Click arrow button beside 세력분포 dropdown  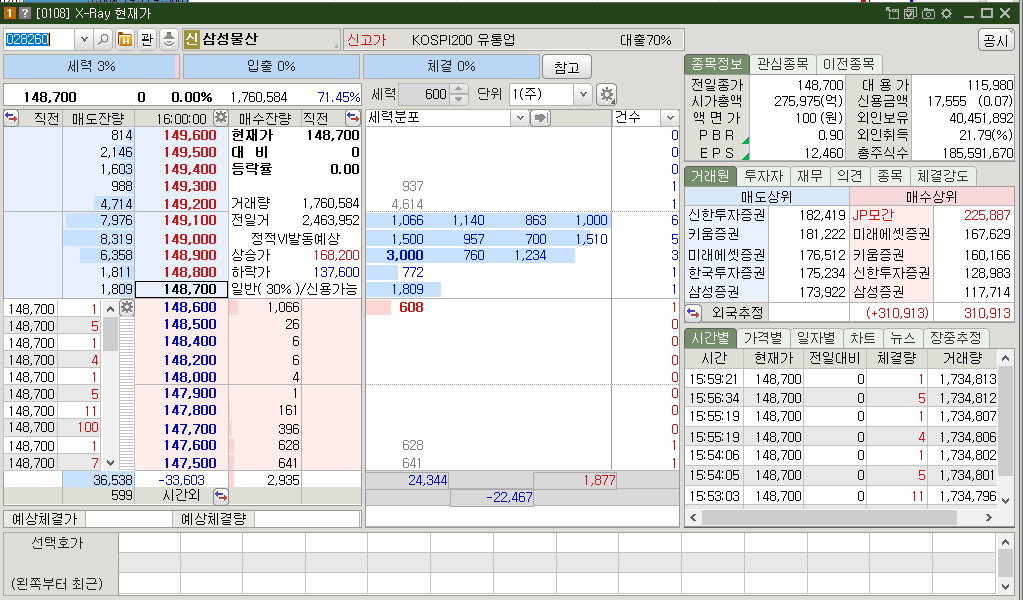tap(540, 118)
